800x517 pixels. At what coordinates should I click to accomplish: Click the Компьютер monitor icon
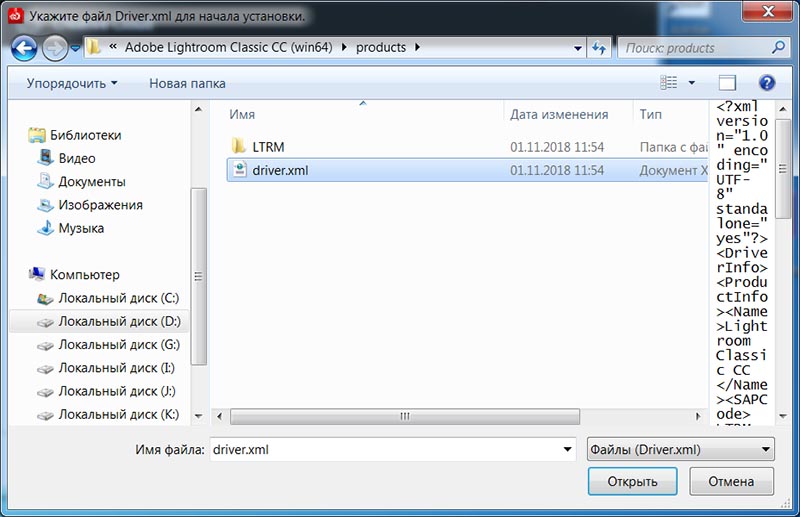coord(37,274)
